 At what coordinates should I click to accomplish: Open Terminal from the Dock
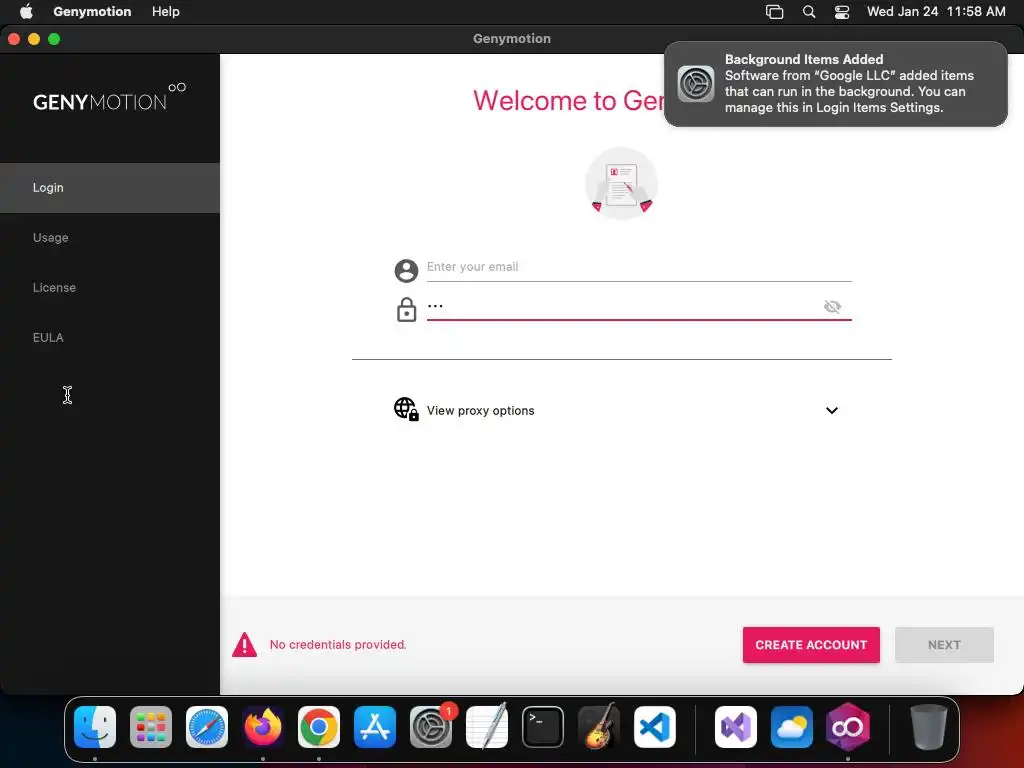[543, 727]
